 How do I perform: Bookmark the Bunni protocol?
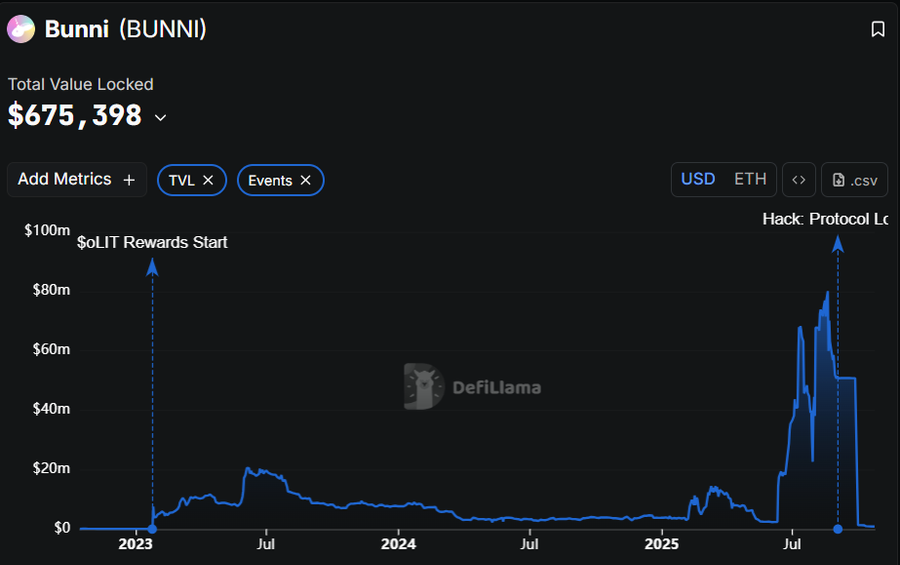coord(877,30)
